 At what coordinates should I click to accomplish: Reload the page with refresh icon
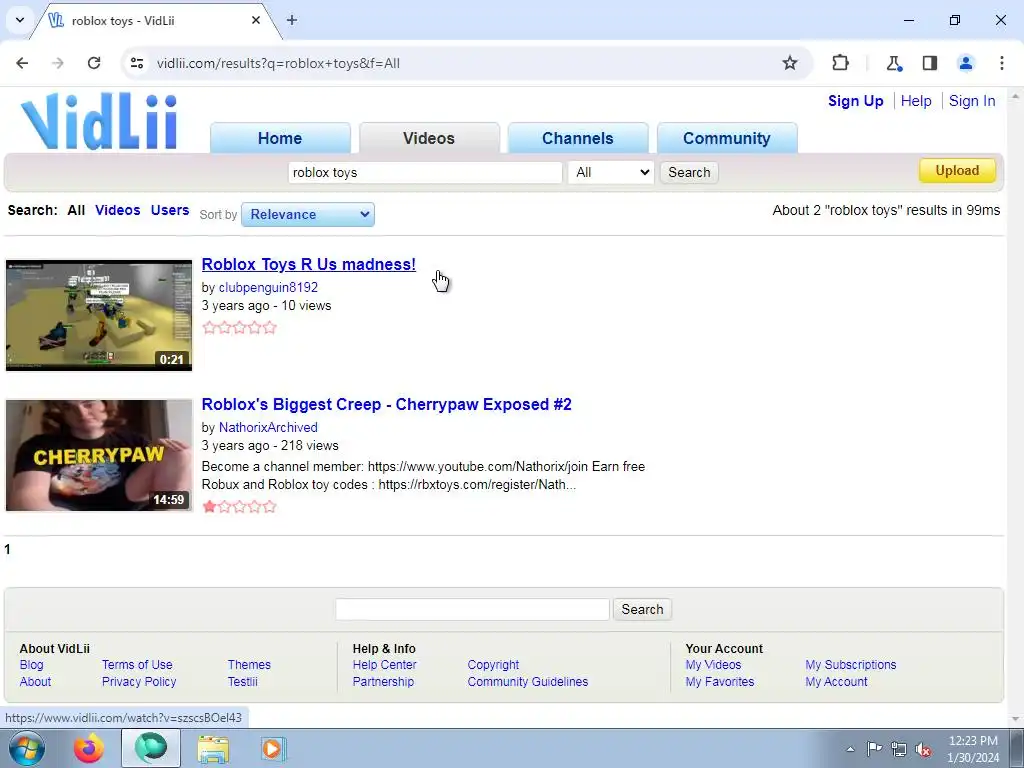pos(94,63)
